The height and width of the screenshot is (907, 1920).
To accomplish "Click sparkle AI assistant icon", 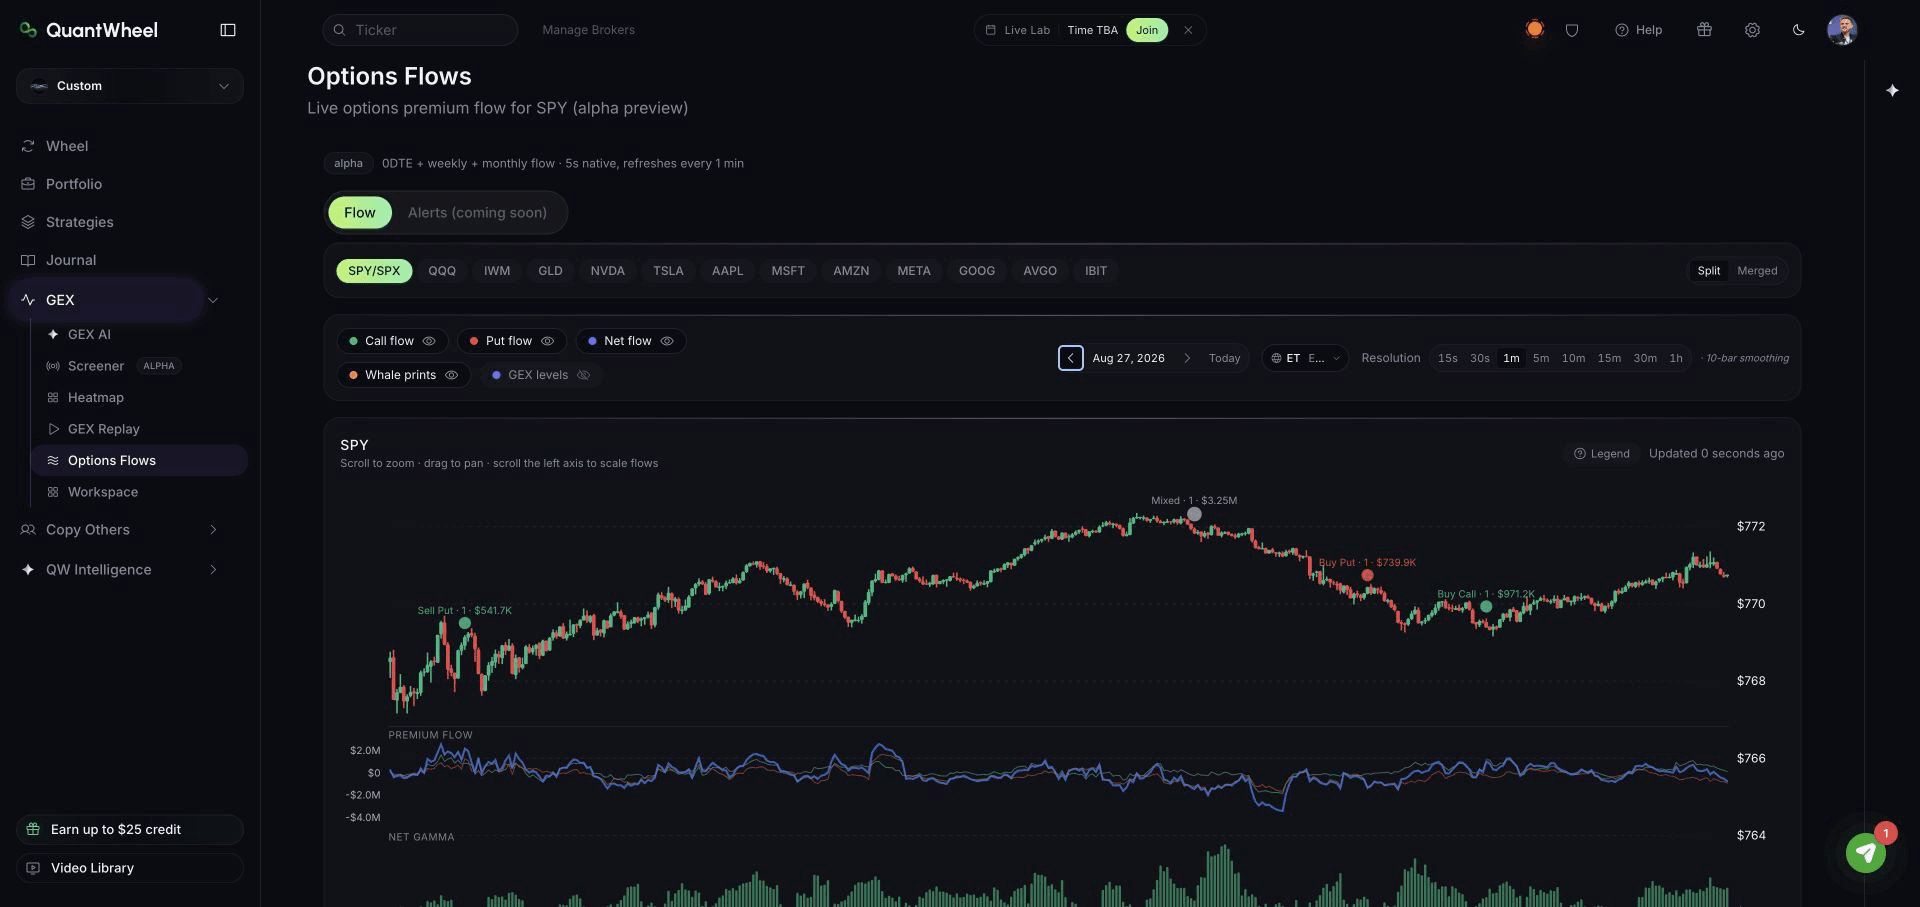I will [x=1892, y=90].
